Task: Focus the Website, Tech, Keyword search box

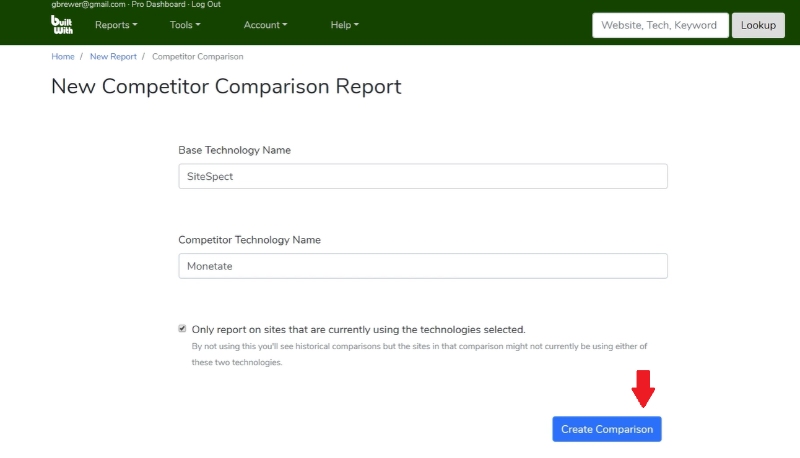Action: coord(660,25)
